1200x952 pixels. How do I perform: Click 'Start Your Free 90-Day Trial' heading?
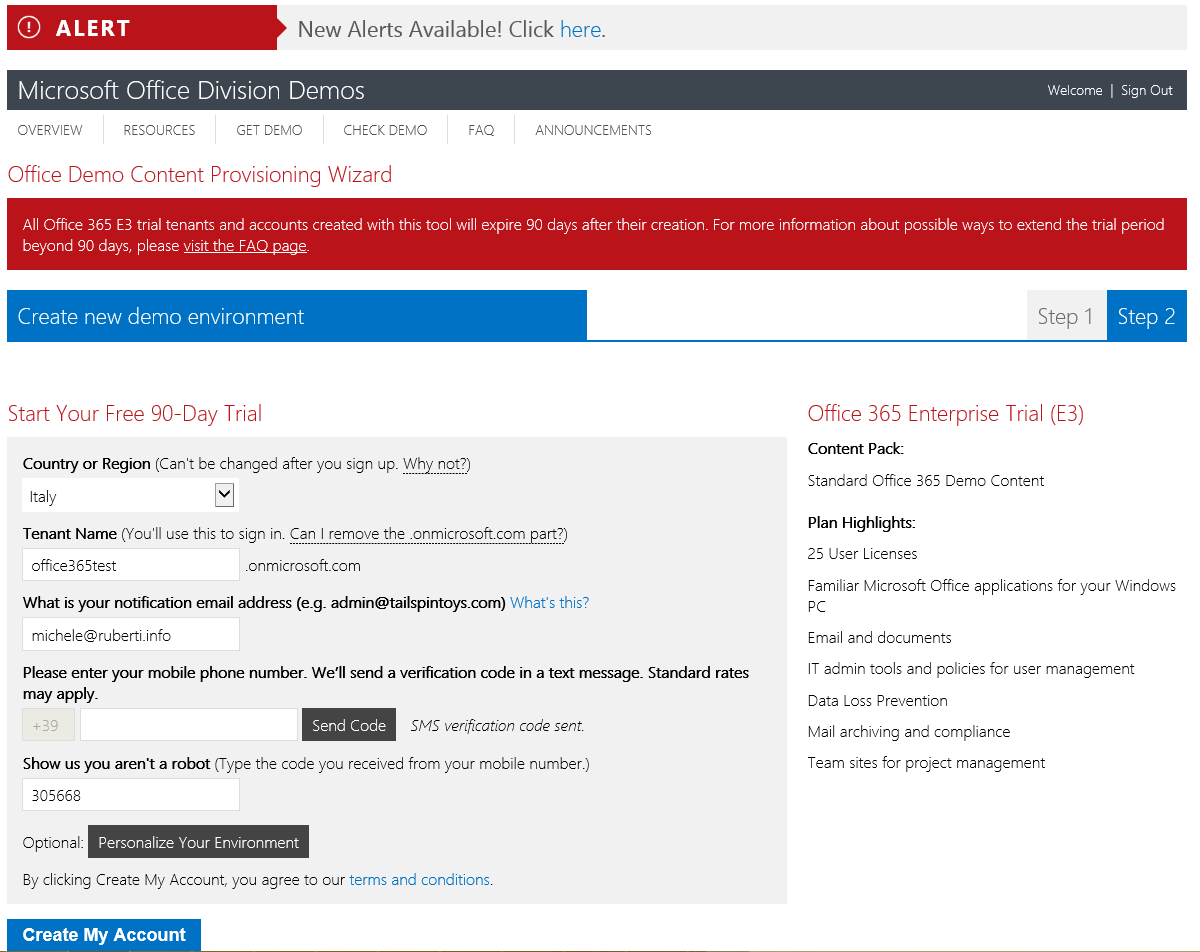[135, 414]
